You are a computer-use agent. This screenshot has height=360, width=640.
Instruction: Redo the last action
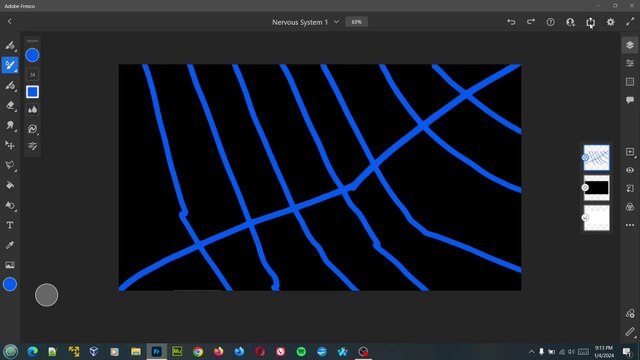point(531,22)
